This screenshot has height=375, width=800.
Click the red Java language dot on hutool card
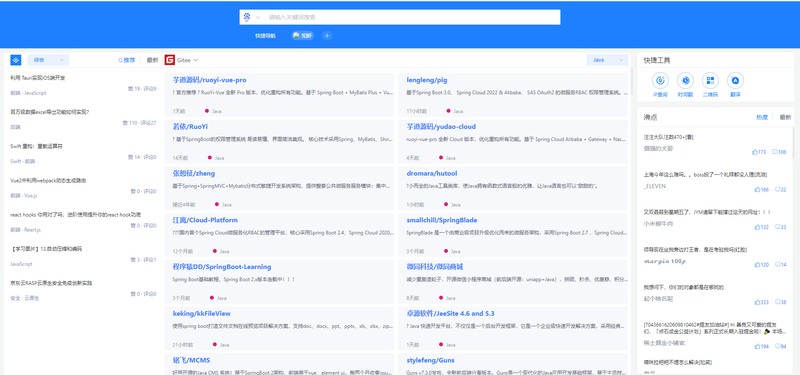[446, 204]
